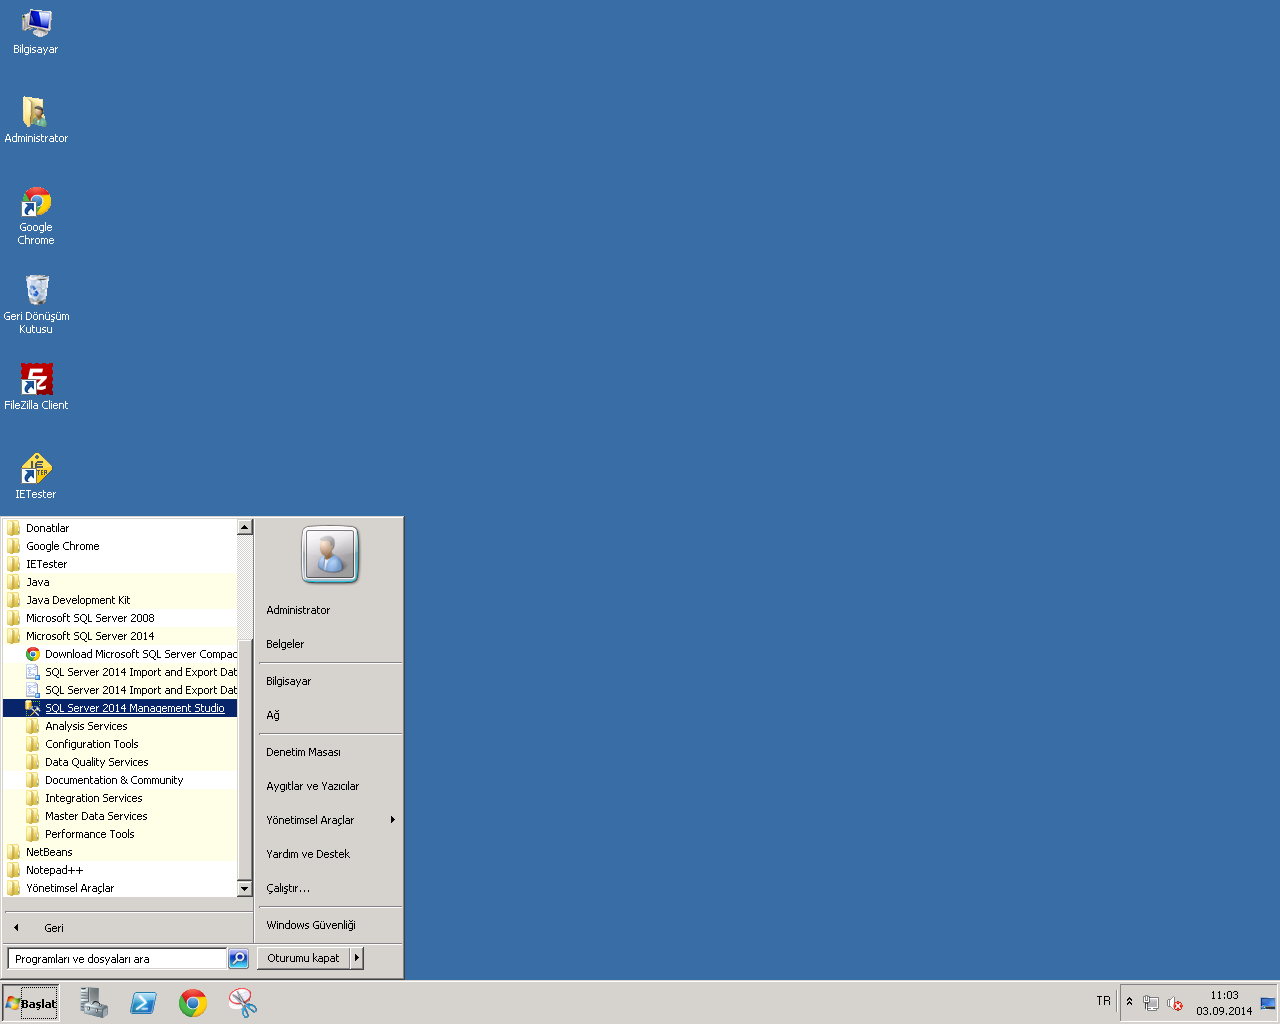Expand the Master Data Services folder
The width and height of the screenshot is (1280, 1024).
click(120, 816)
